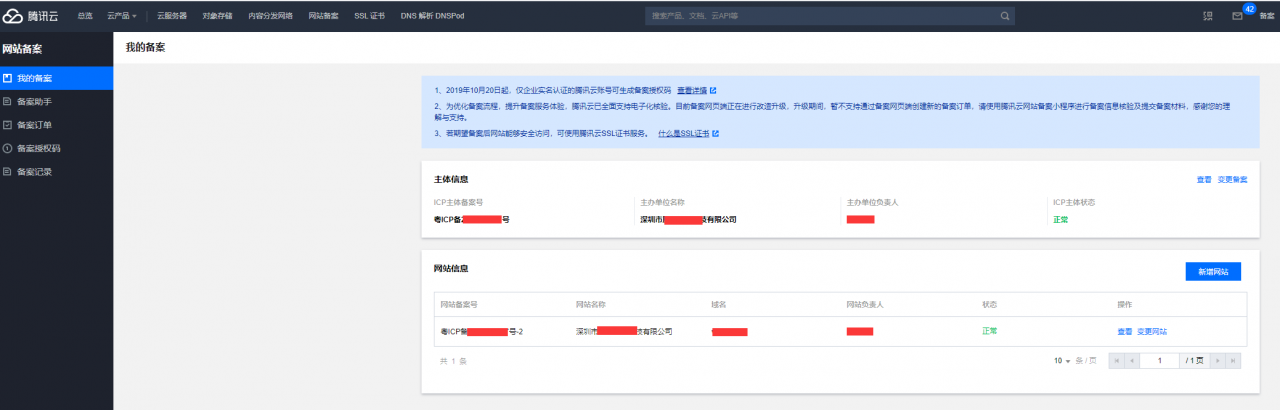Image resolution: width=1280 pixels, height=410 pixels.
Task: Open 内容分发网络 in top navigation
Action: [271, 16]
